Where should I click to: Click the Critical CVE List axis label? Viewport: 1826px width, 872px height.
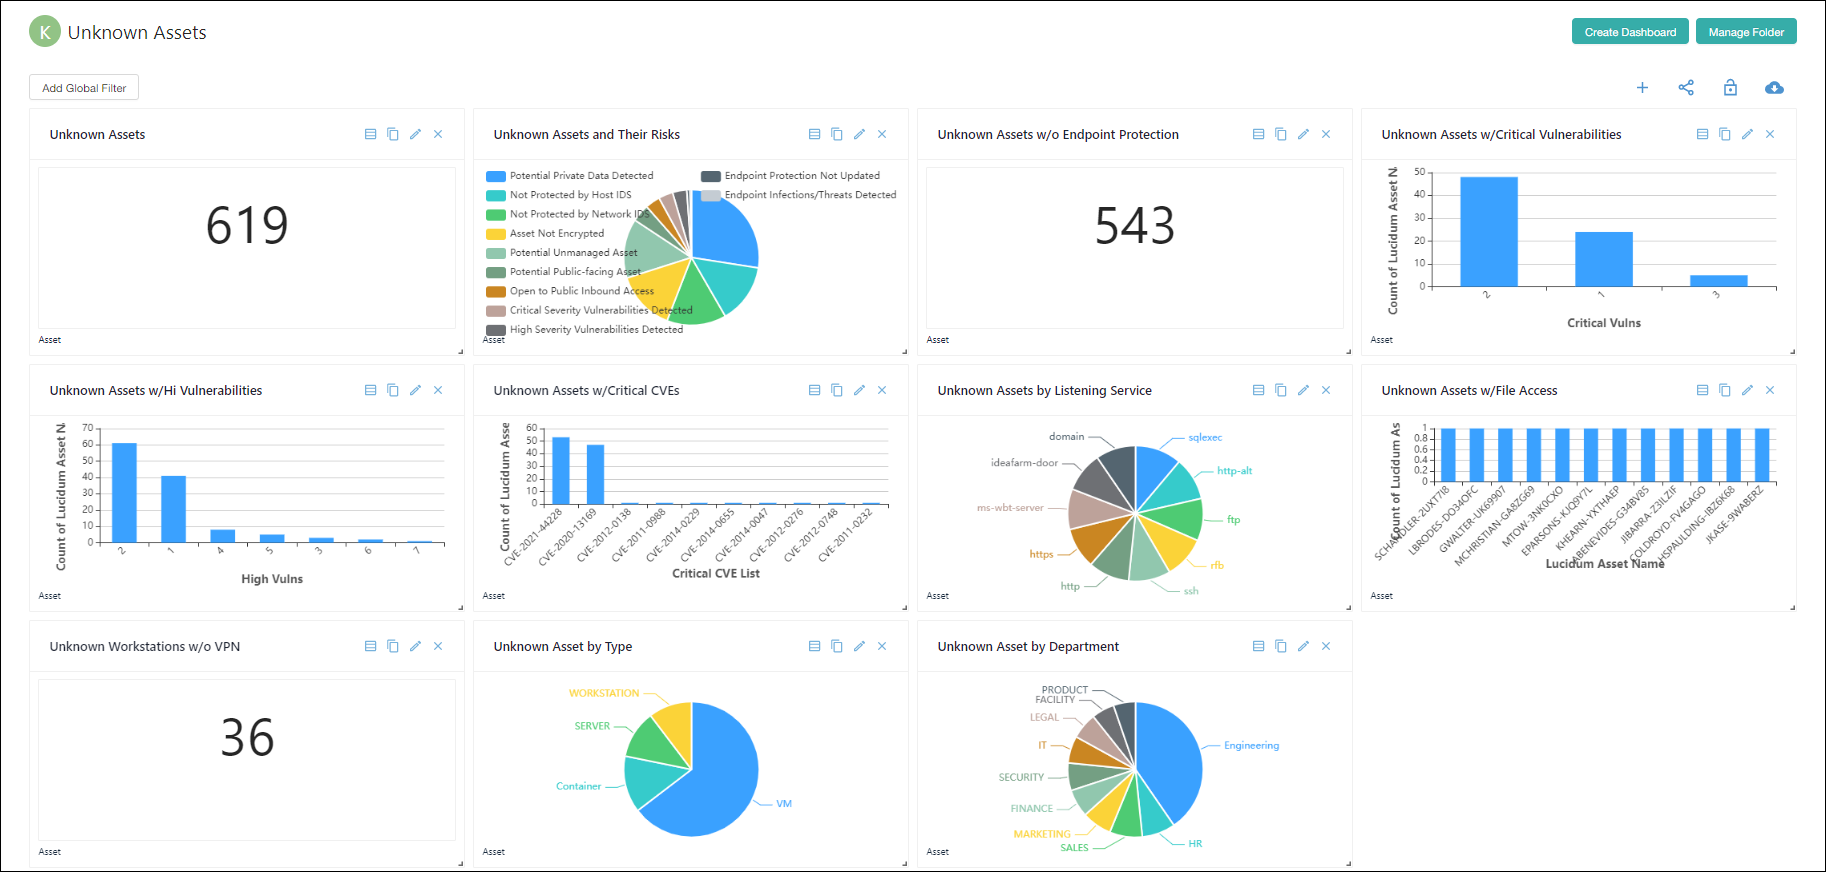pyautogui.click(x=716, y=574)
